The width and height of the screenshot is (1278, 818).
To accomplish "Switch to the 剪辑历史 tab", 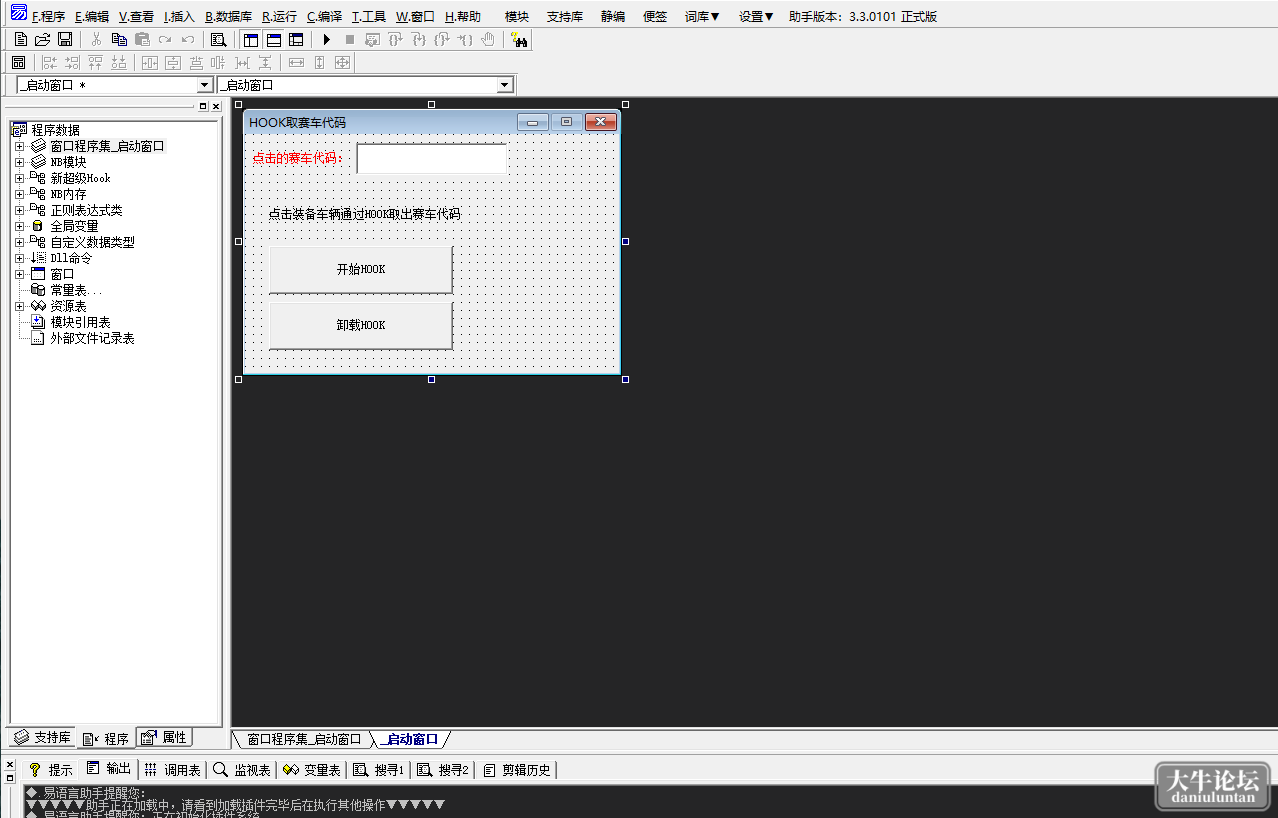I will pyautogui.click(x=516, y=770).
